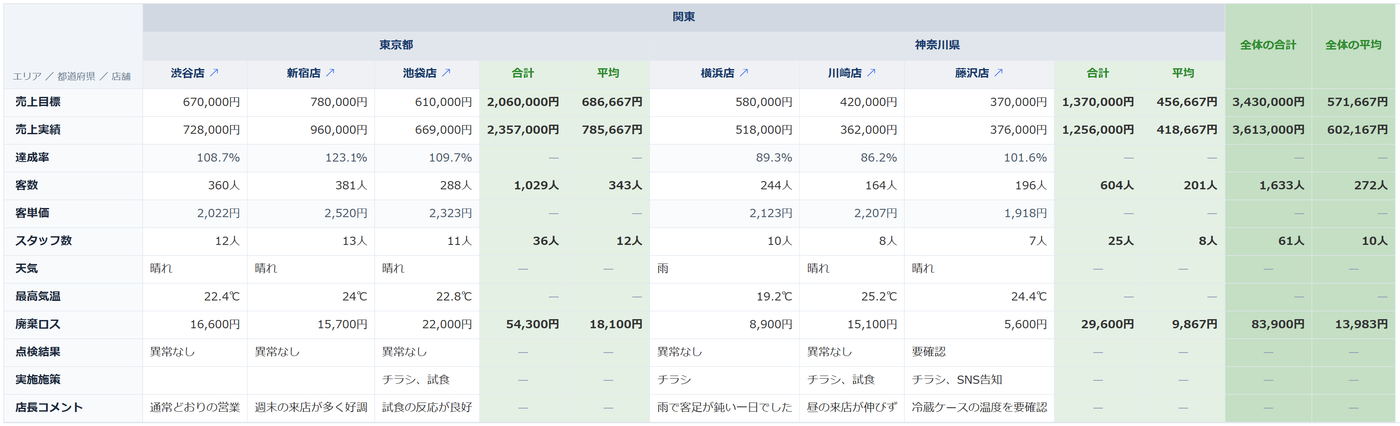Image resolution: width=1400 pixels, height=426 pixels.
Task: Click the 要確認 inspection result cell
Action: (979, 352)
